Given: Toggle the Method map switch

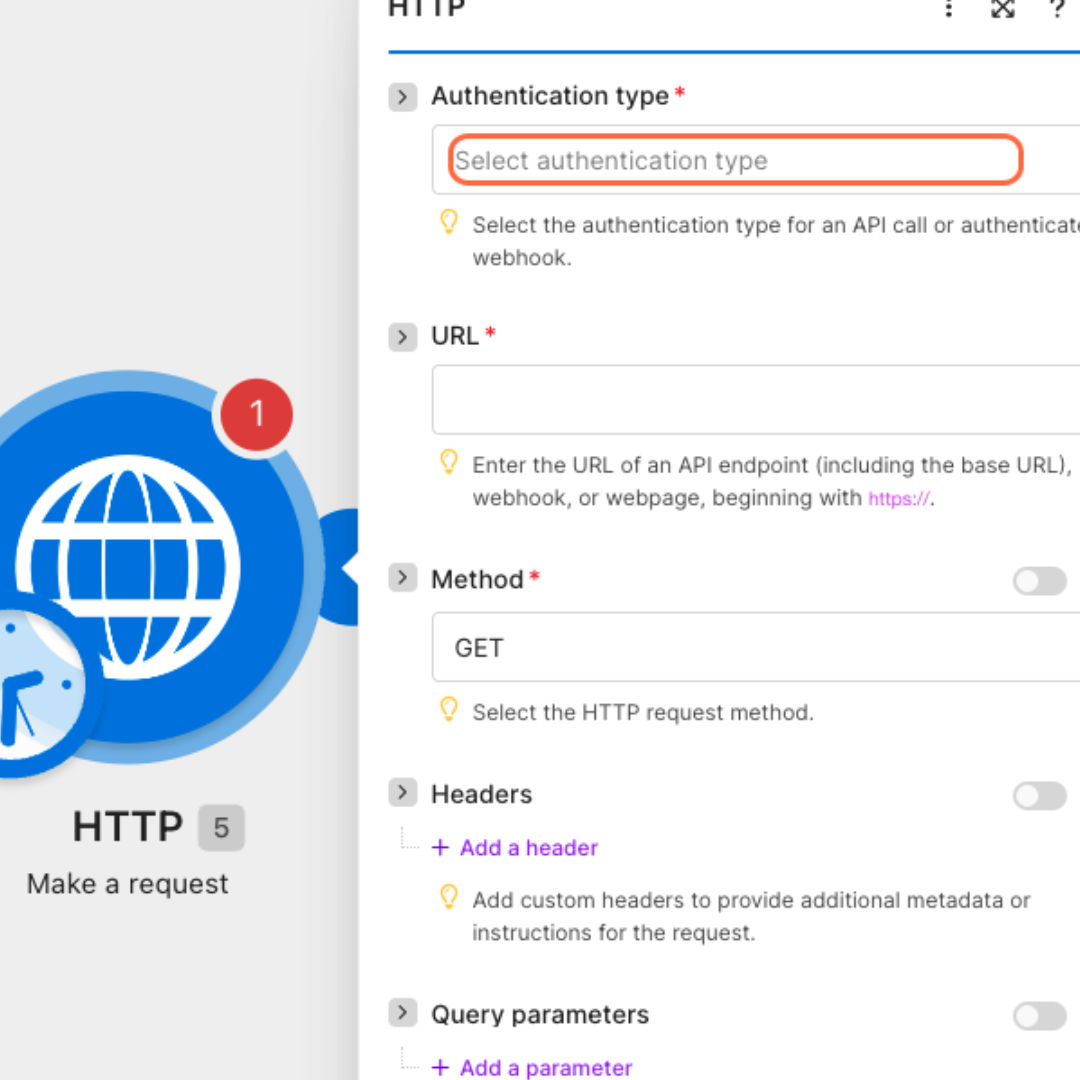Looking at the screenshot, I should tap(1039, 581).
